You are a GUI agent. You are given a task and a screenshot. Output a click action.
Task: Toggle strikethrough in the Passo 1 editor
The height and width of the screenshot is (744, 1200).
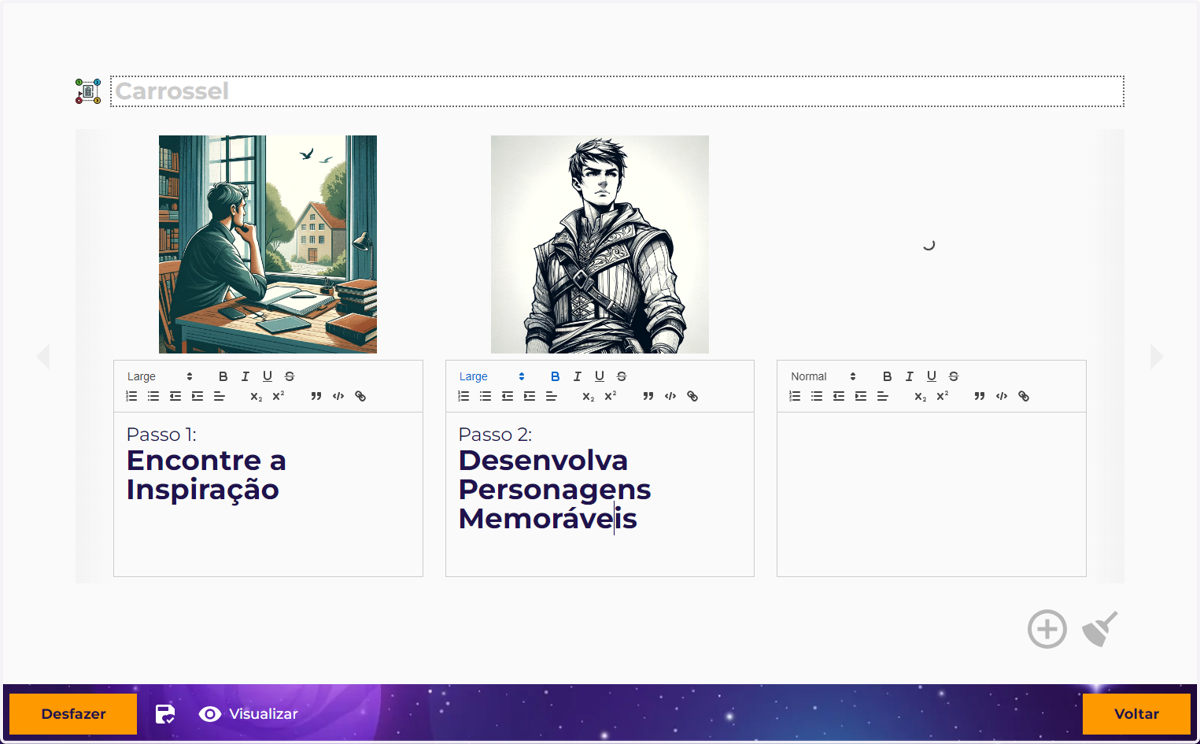[289, 377]
